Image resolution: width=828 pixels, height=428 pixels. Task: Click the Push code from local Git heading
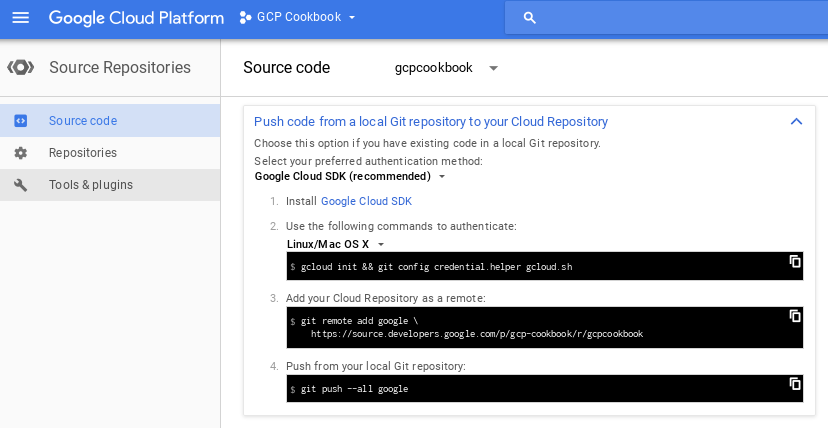pos(430,122)
